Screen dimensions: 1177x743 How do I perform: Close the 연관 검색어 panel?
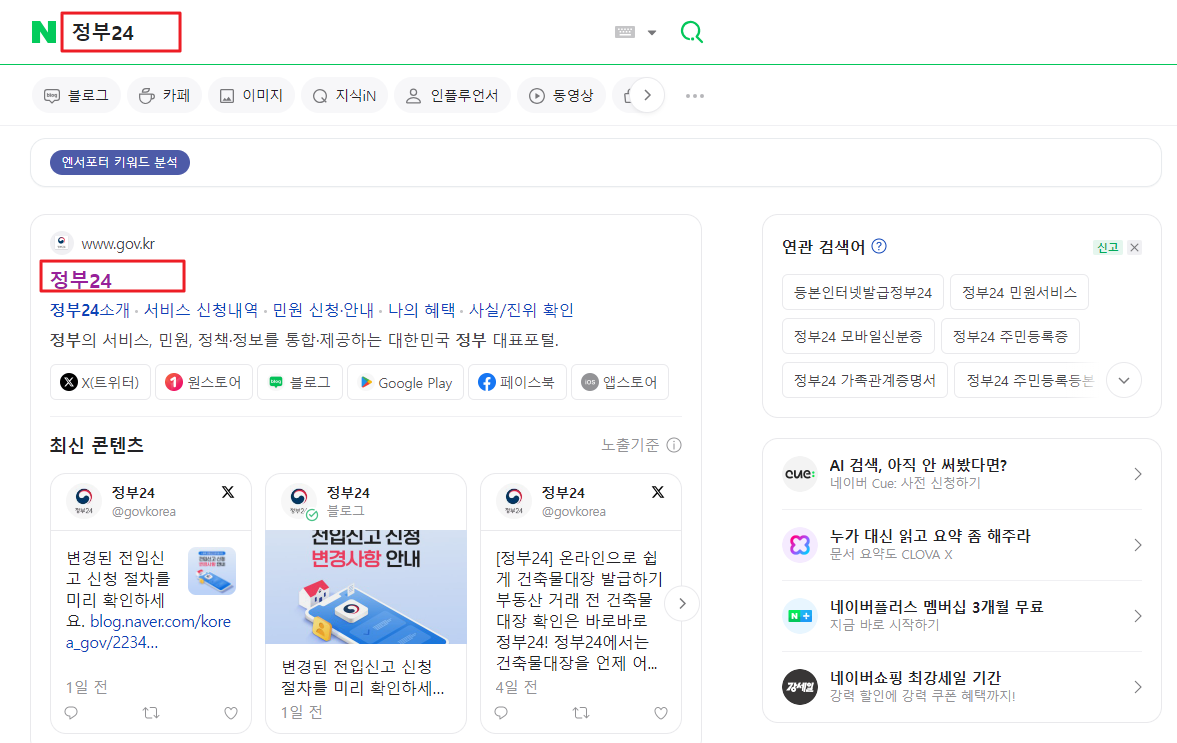point(1134,247)
